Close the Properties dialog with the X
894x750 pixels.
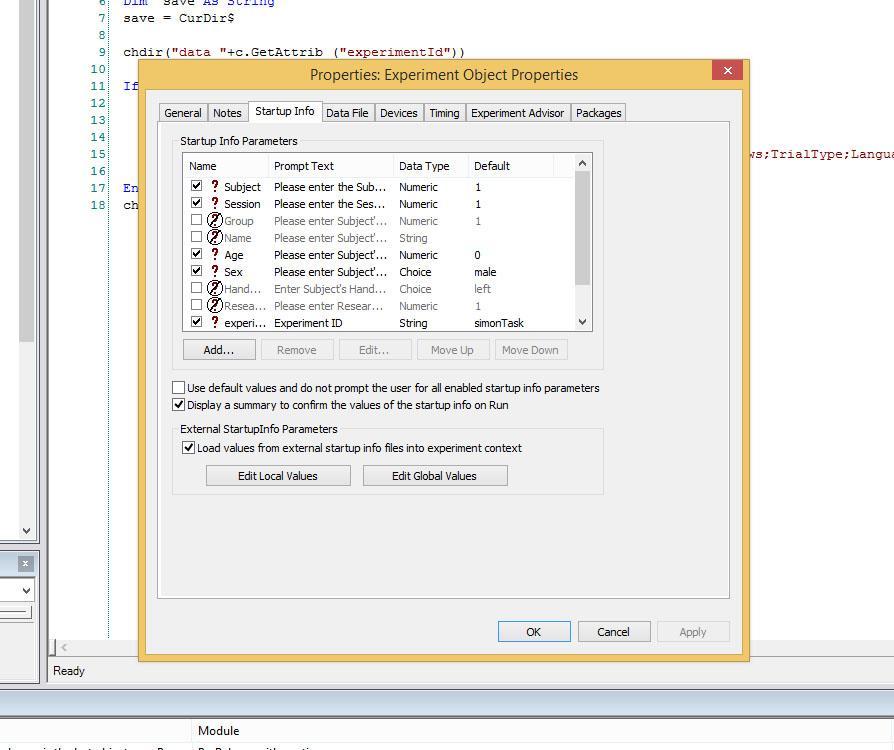click(x=727, y=70)
